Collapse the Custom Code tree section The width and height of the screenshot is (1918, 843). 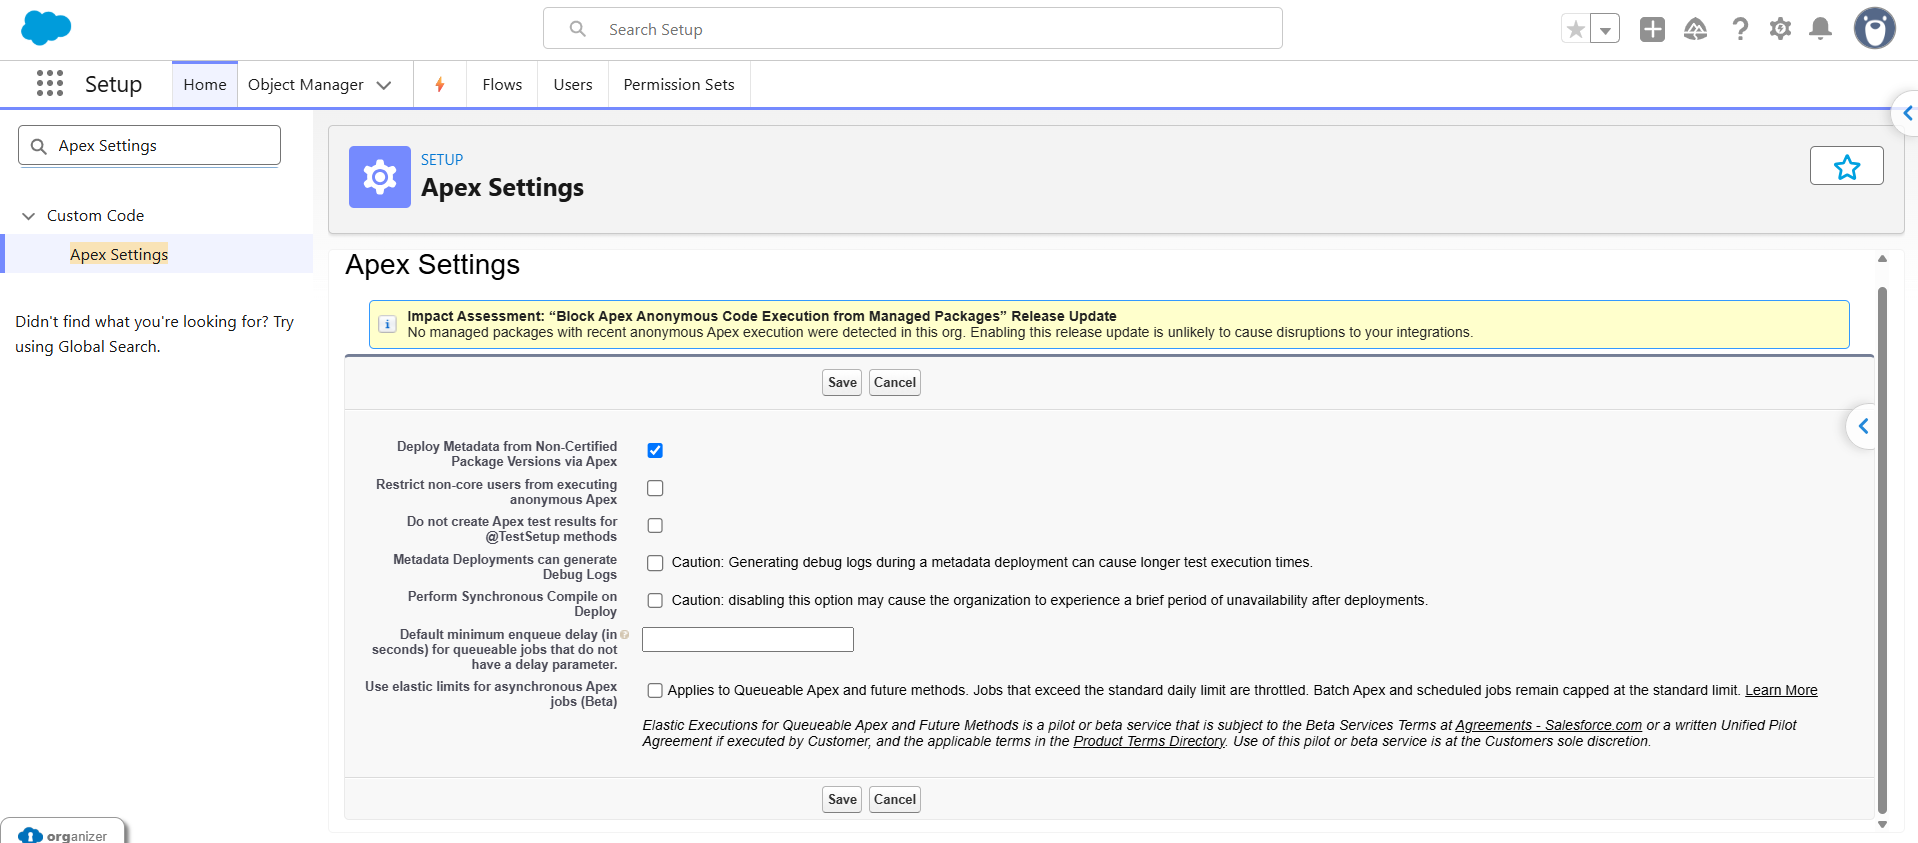point(29,216)
